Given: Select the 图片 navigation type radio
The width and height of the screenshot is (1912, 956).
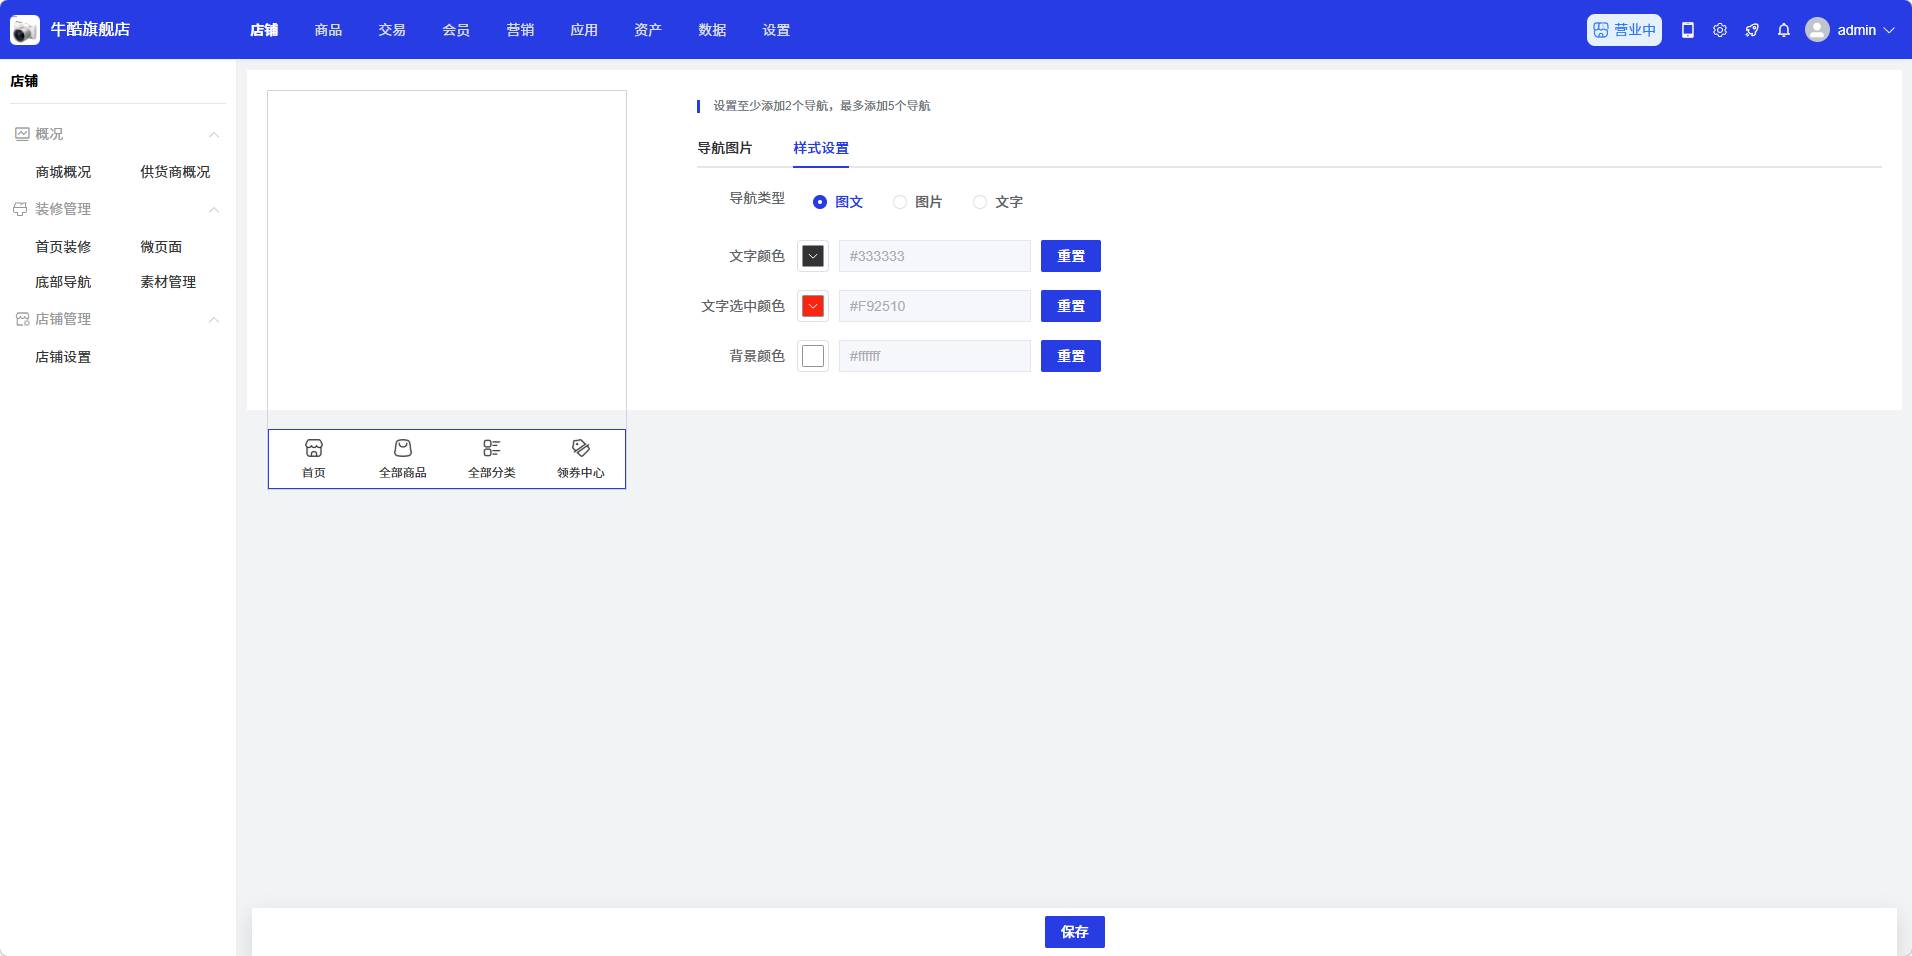Looking at the screenshot, I should point(900,202).
